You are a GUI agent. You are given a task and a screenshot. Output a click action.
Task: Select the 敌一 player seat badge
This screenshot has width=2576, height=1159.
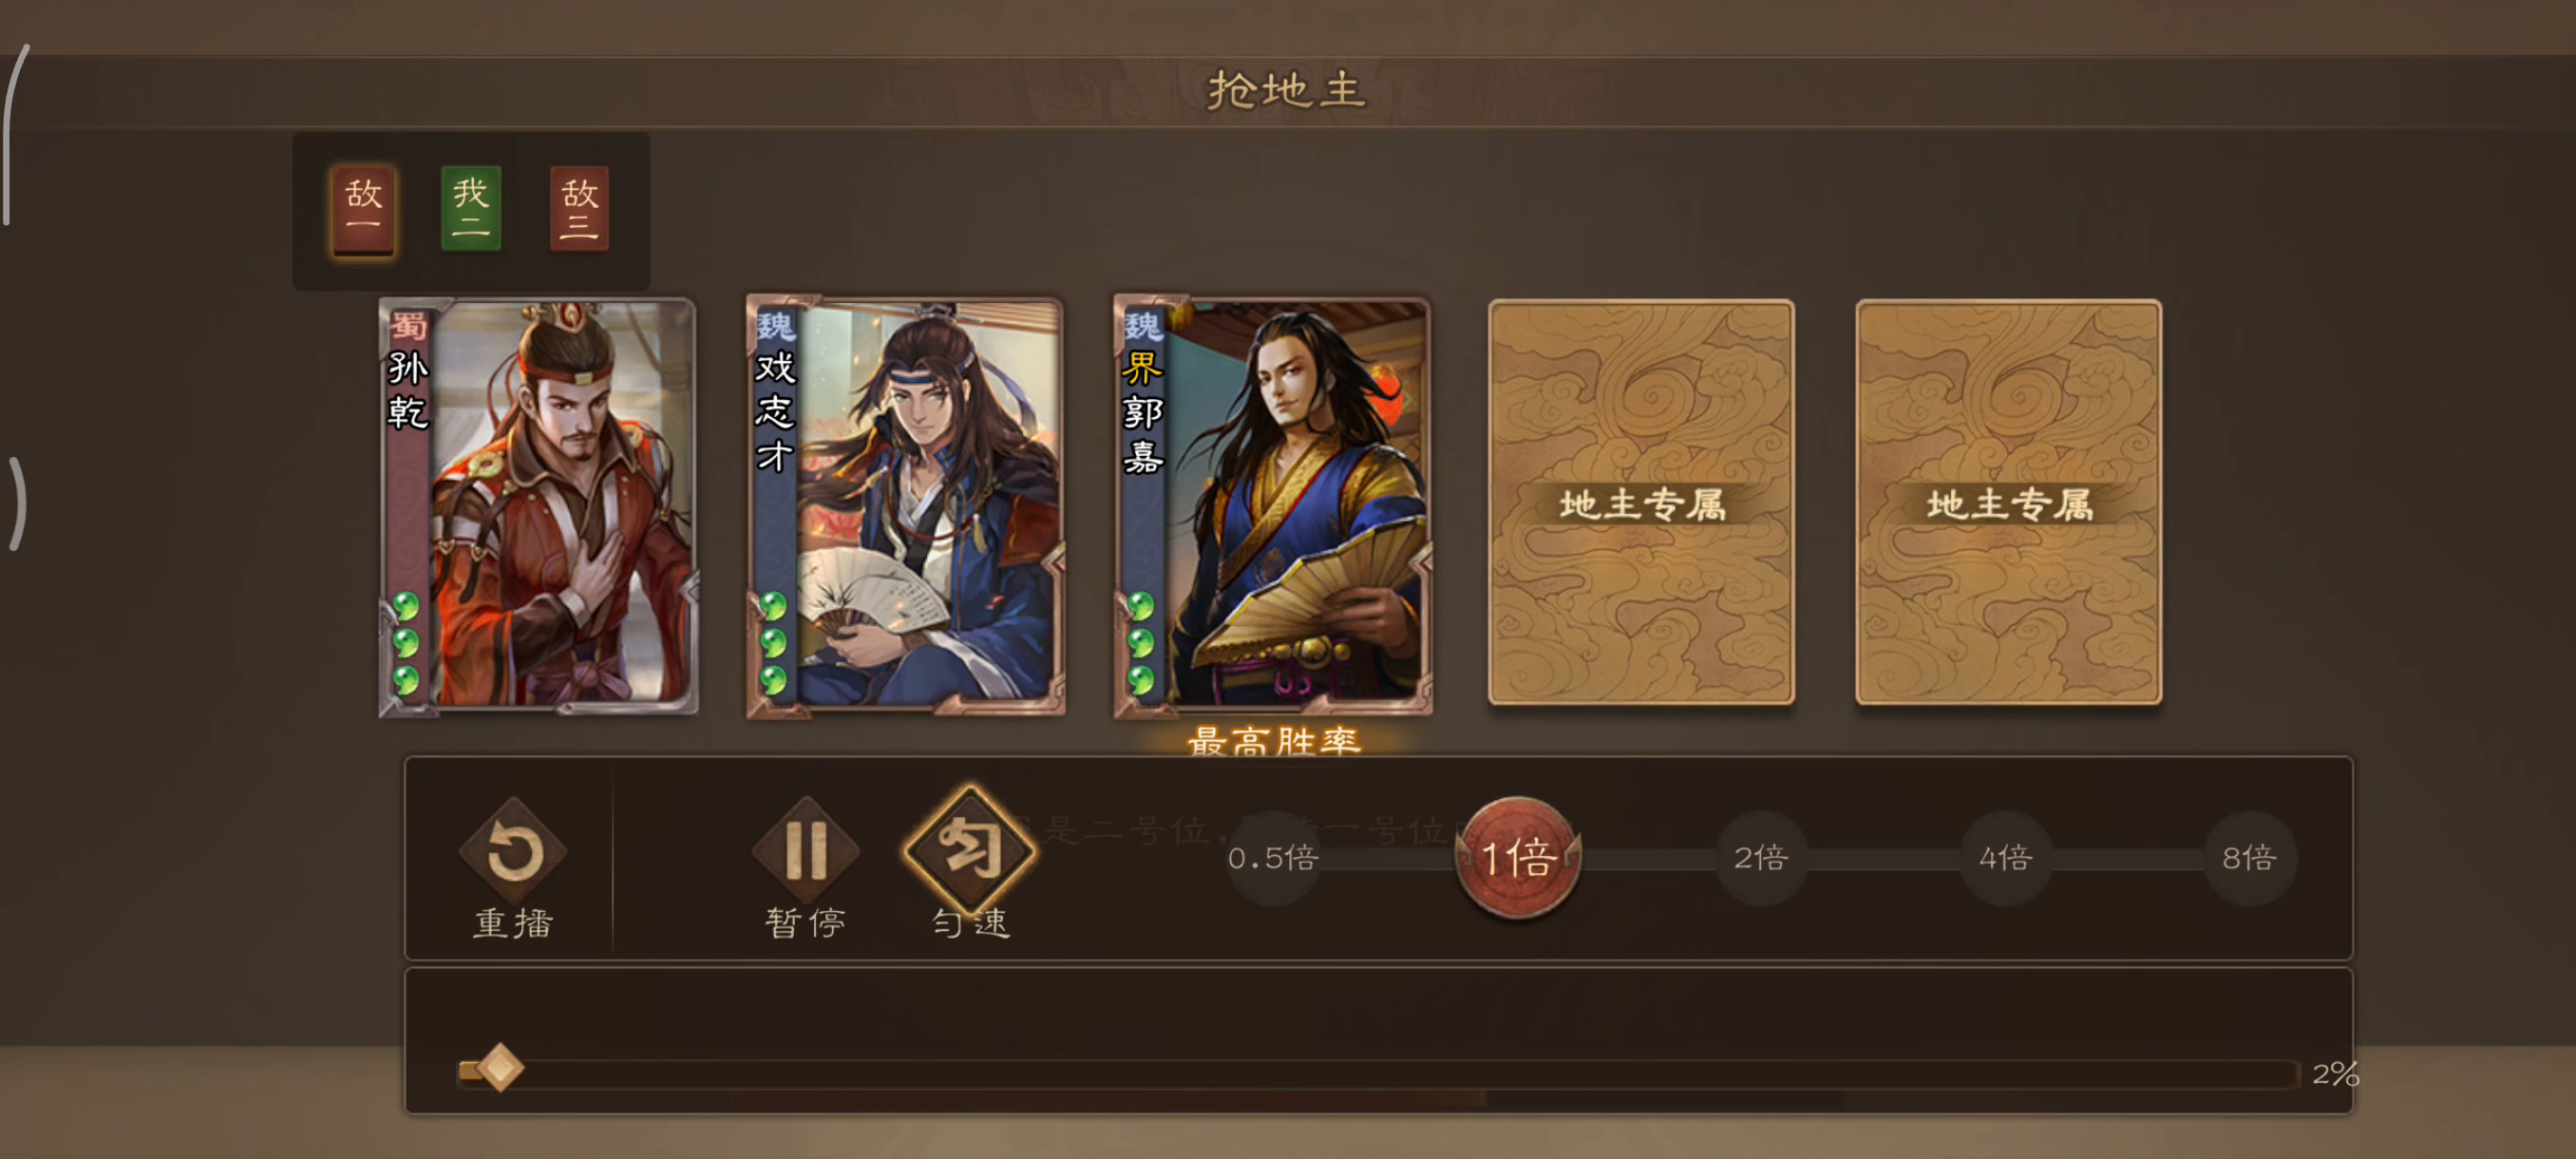[x=363, y=210]
